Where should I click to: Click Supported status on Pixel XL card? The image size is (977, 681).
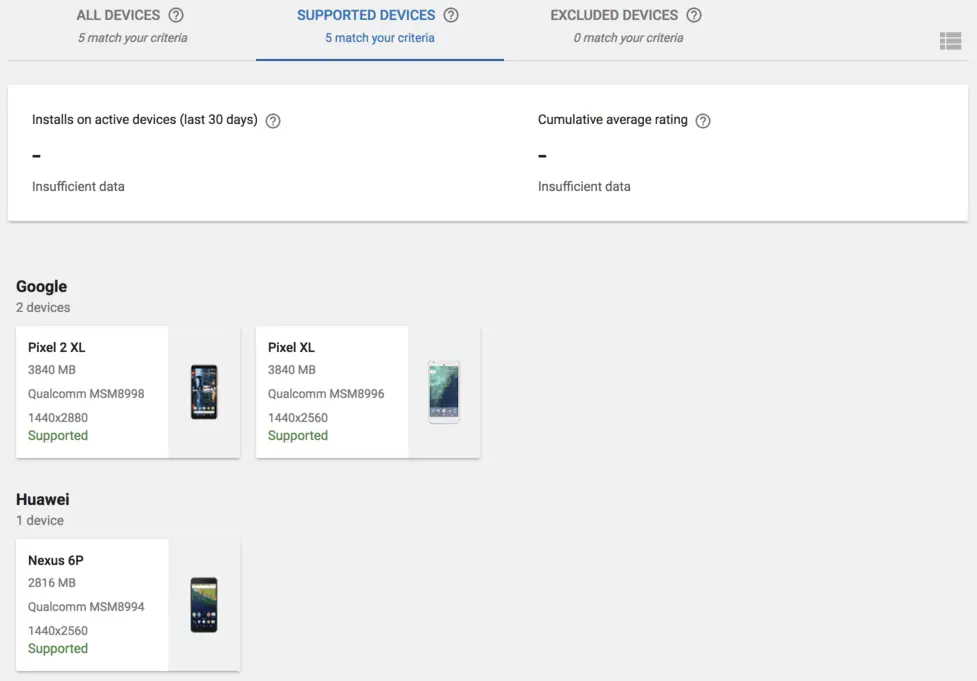(298, 436)
